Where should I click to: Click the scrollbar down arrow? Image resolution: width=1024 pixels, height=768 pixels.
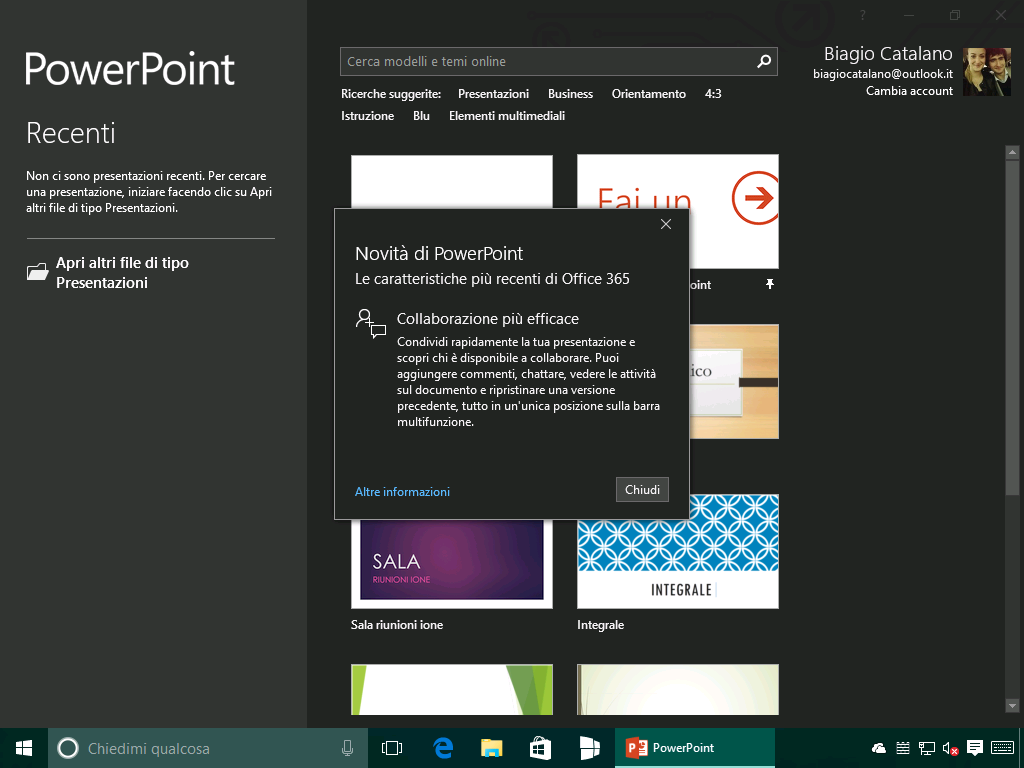(x=1012, y=705)
